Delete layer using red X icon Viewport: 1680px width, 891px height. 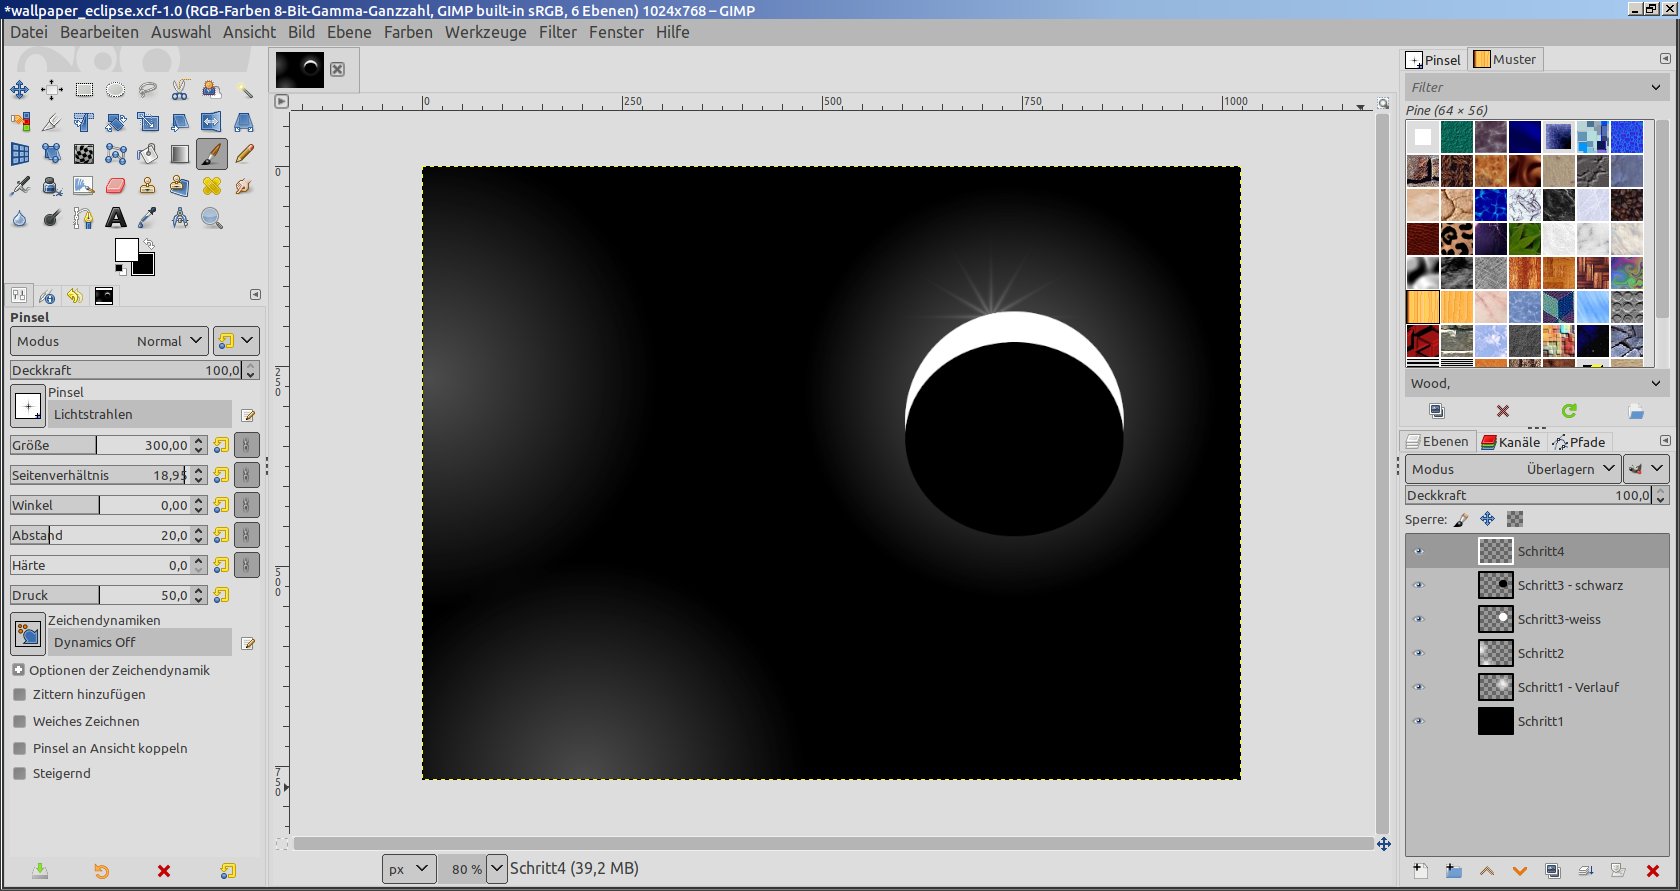pos(1652,871)
